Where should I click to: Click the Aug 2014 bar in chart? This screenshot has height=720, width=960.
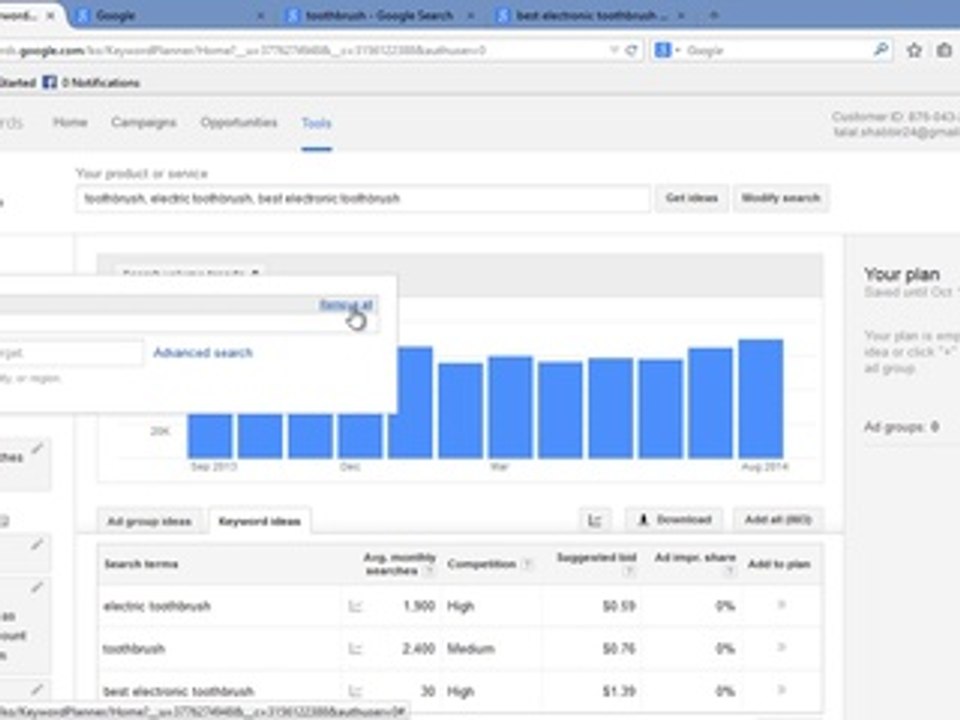761,399
